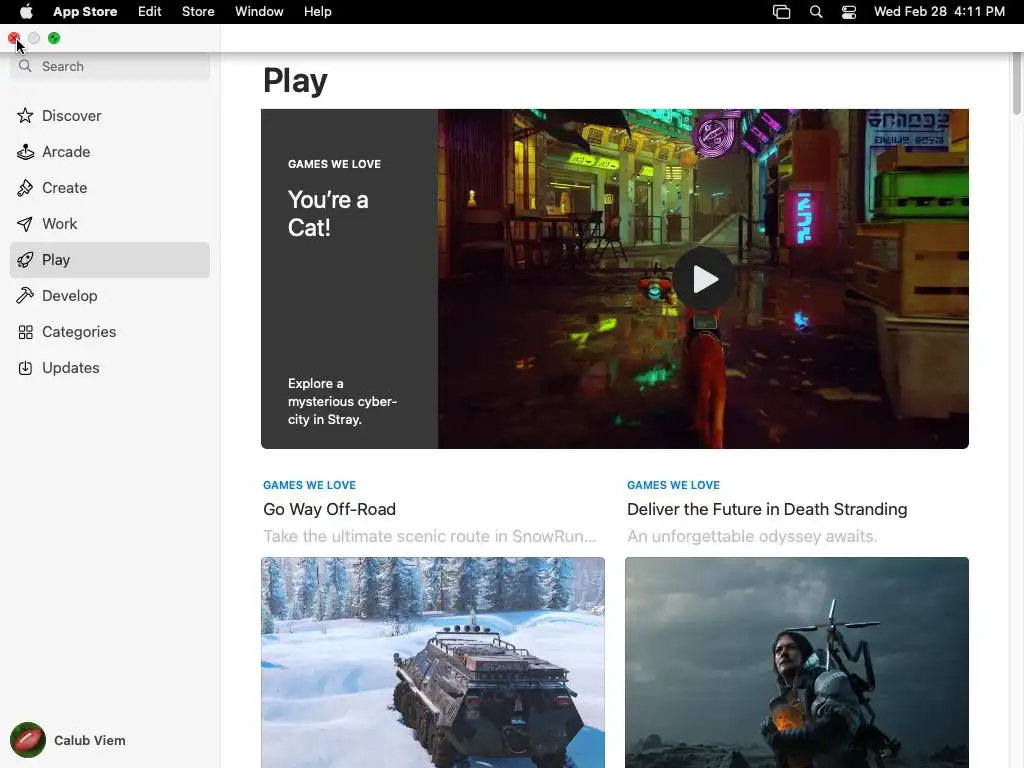
Task: Click the Stage Manager windows icon
Action: 781,12
